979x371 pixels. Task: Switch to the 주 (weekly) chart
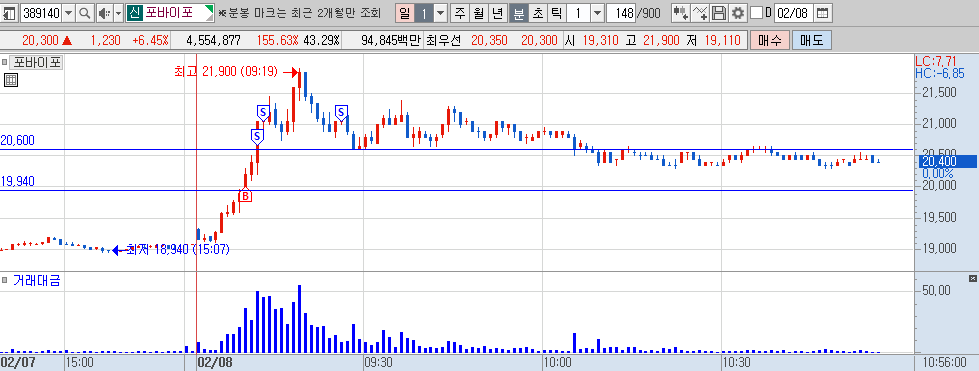(x=460, y=12)
